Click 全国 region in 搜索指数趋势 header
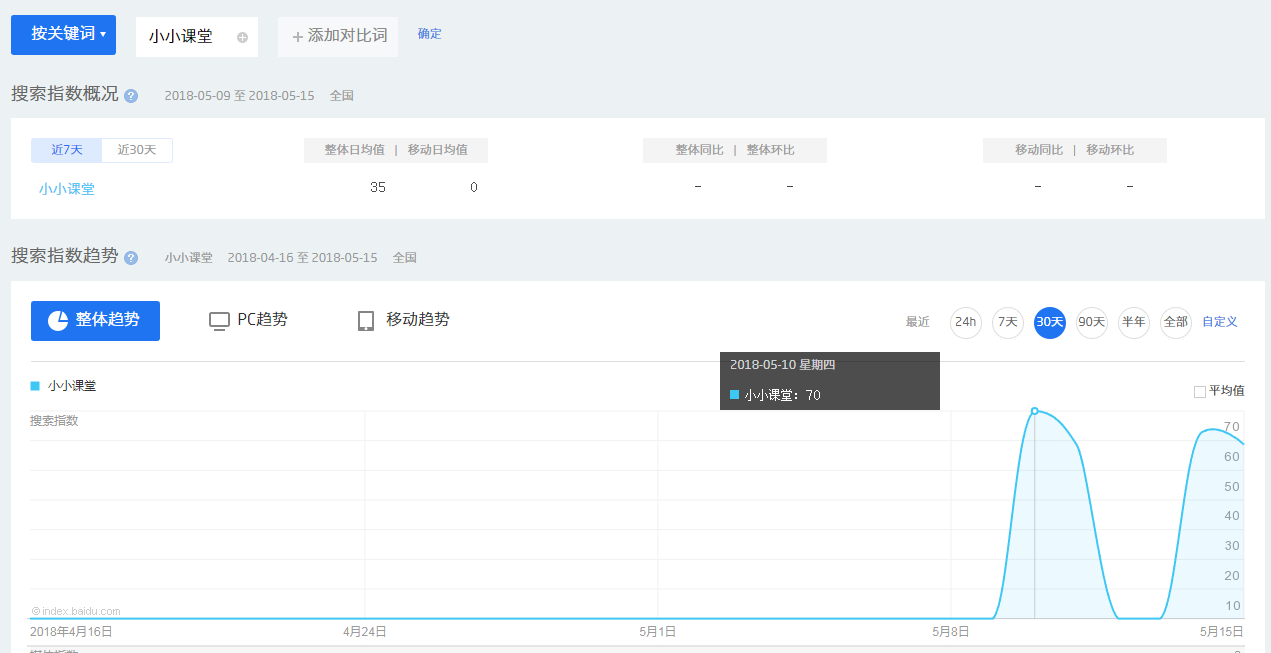 pos(405,257)
